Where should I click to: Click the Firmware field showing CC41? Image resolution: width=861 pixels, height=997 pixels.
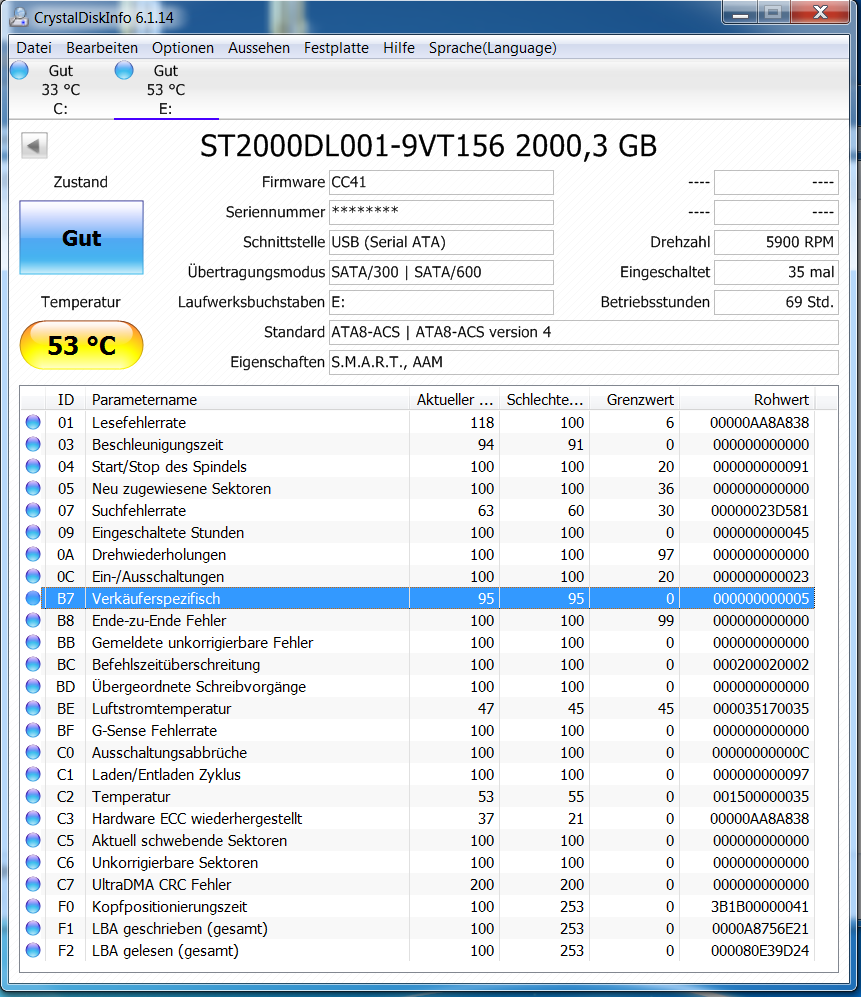441,182
